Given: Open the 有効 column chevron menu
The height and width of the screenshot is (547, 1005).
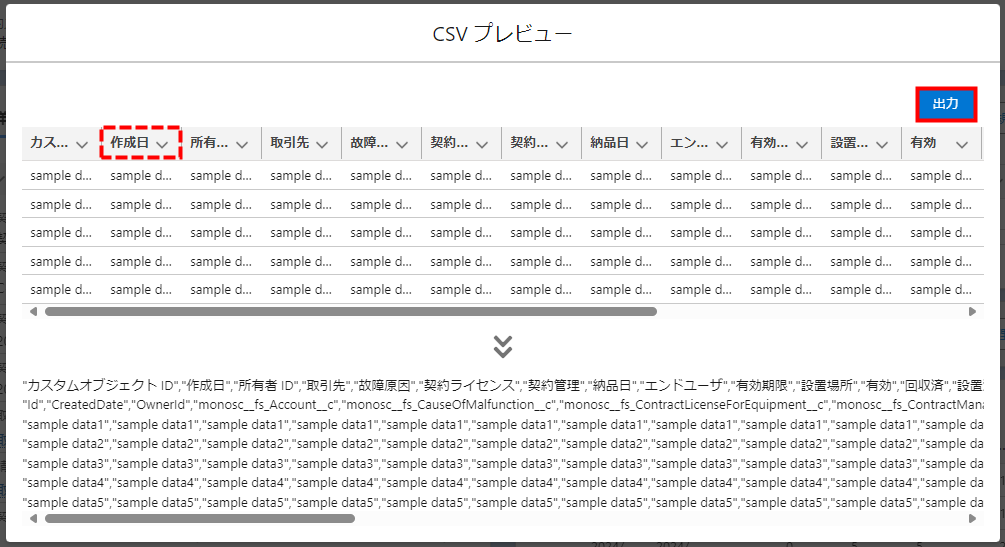Looking at the screenshot, I should click(x=962, y=144).
